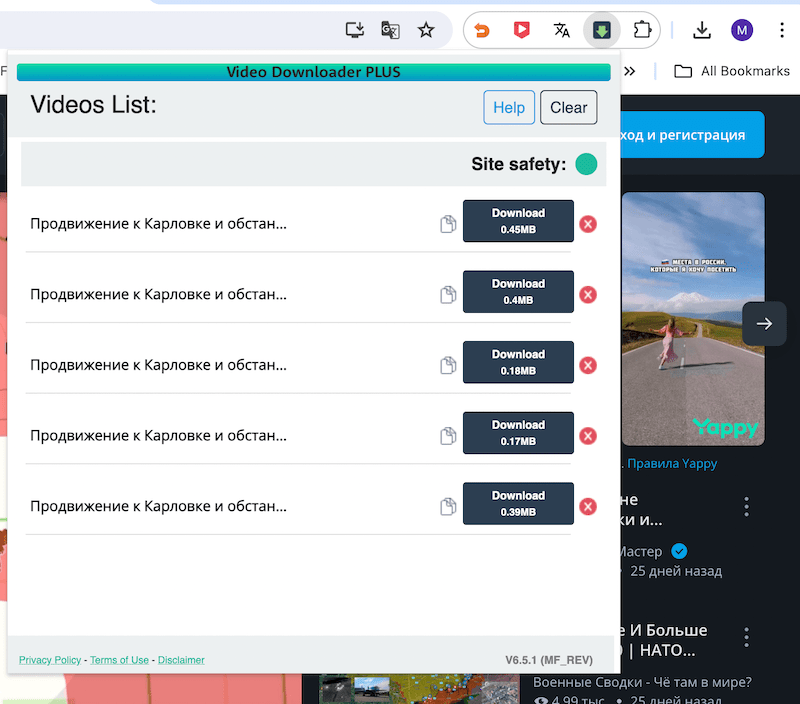
Task: Copy link for the 0.45MB video
Action: pos(448,224)
